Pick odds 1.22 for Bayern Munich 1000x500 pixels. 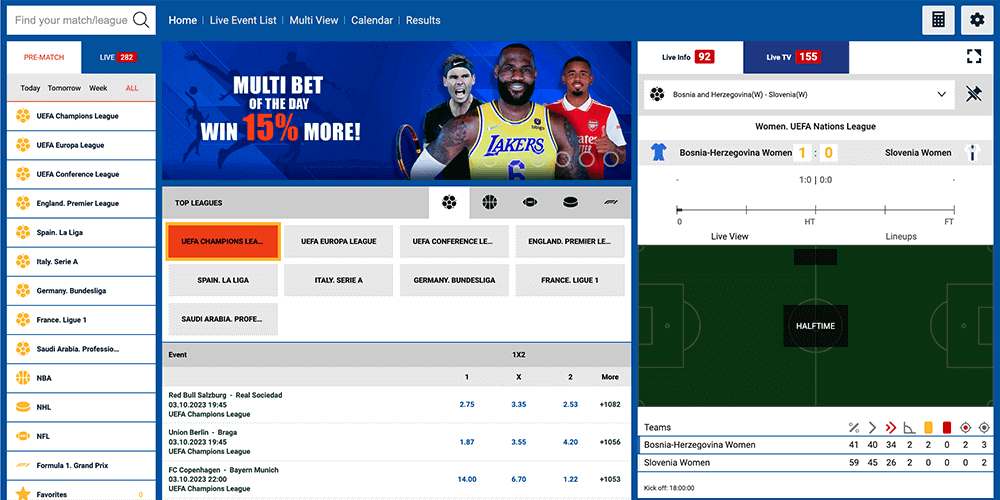click(570, 480)
